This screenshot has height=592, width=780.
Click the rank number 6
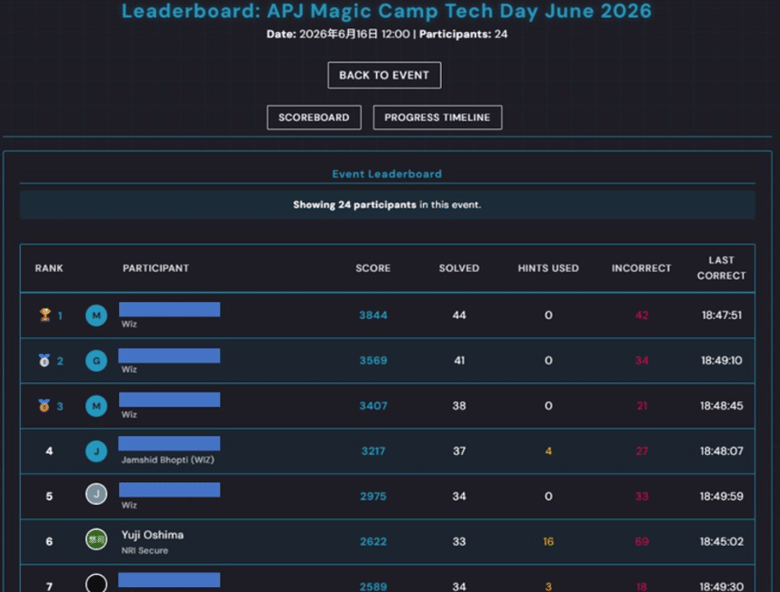[49, 541]
